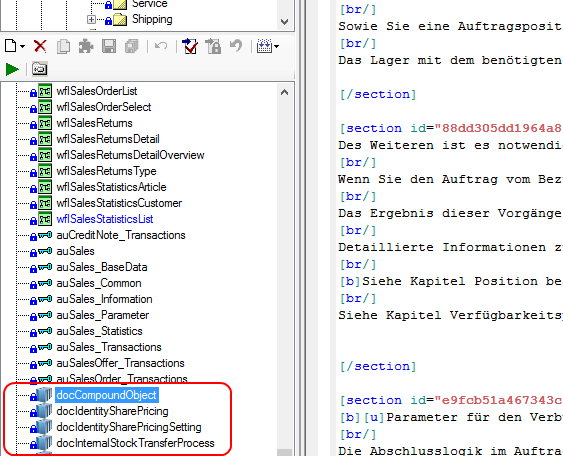Click the Save floppy disk icon
This screenshot has height=456, width=563.
tap(109, 47)
